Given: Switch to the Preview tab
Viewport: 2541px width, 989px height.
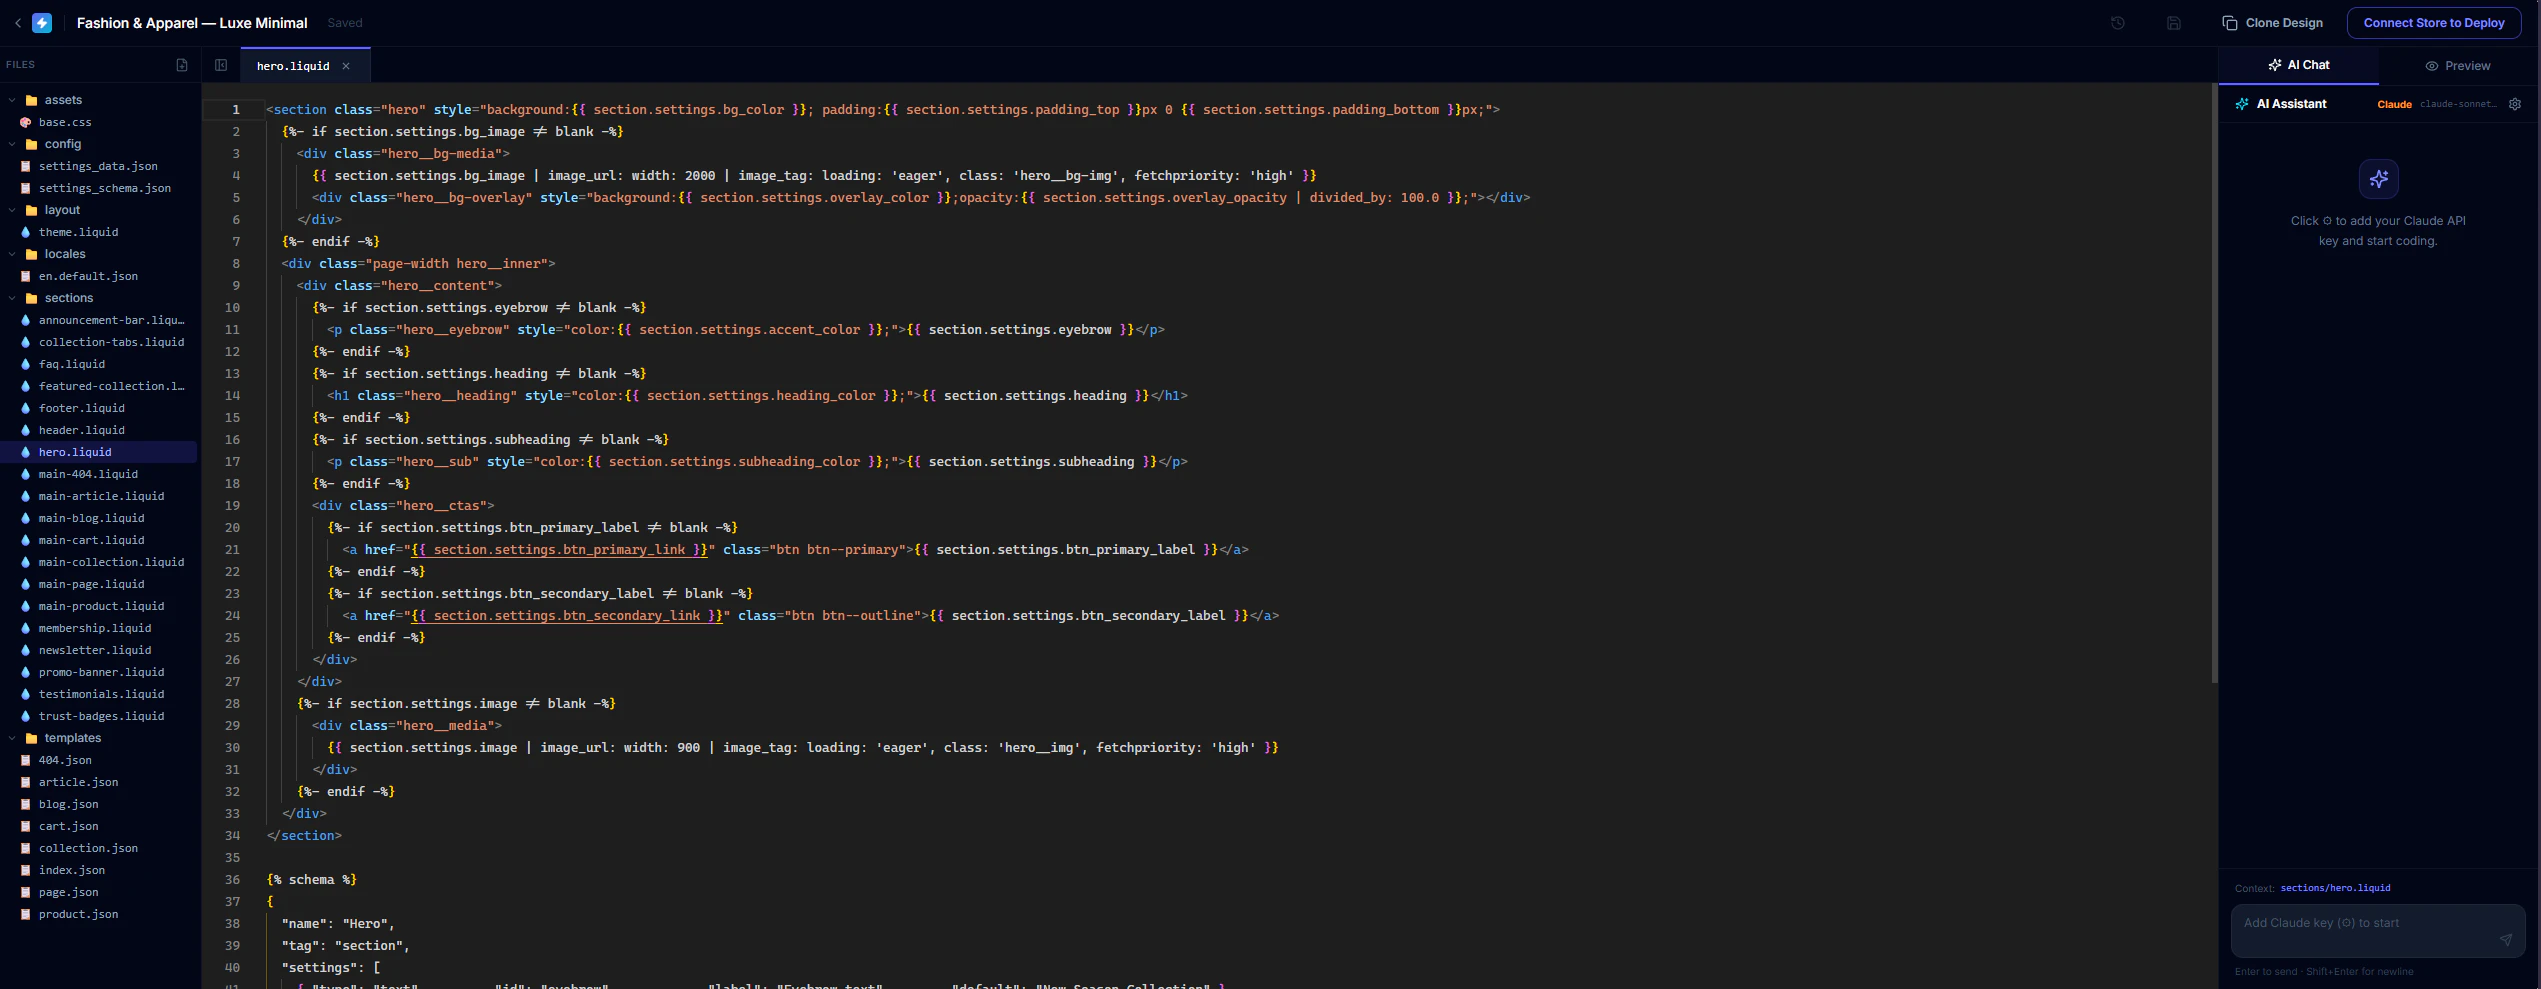Looking at the screenshot, I should 2458,66.
